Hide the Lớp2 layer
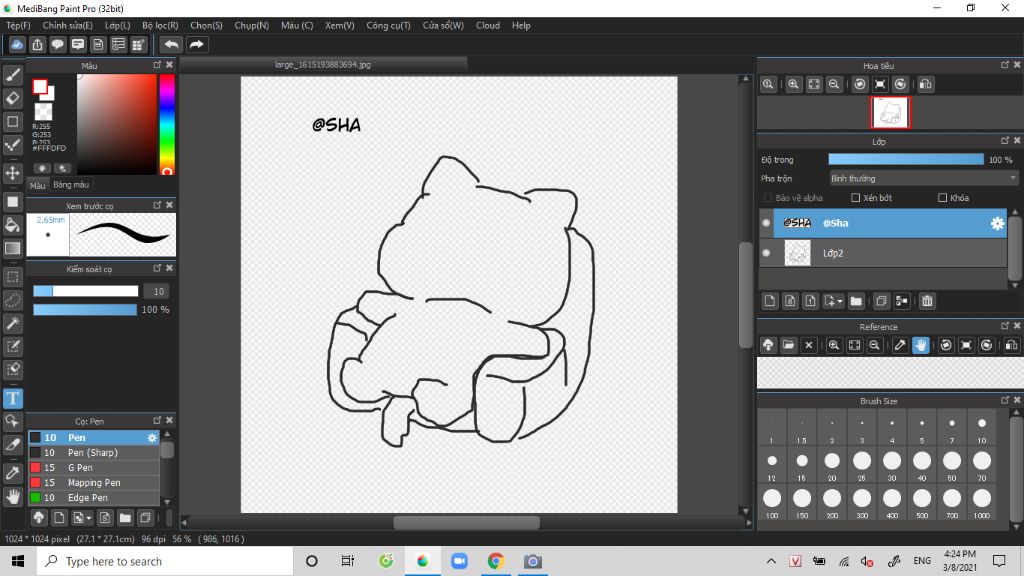 point(766,253)
